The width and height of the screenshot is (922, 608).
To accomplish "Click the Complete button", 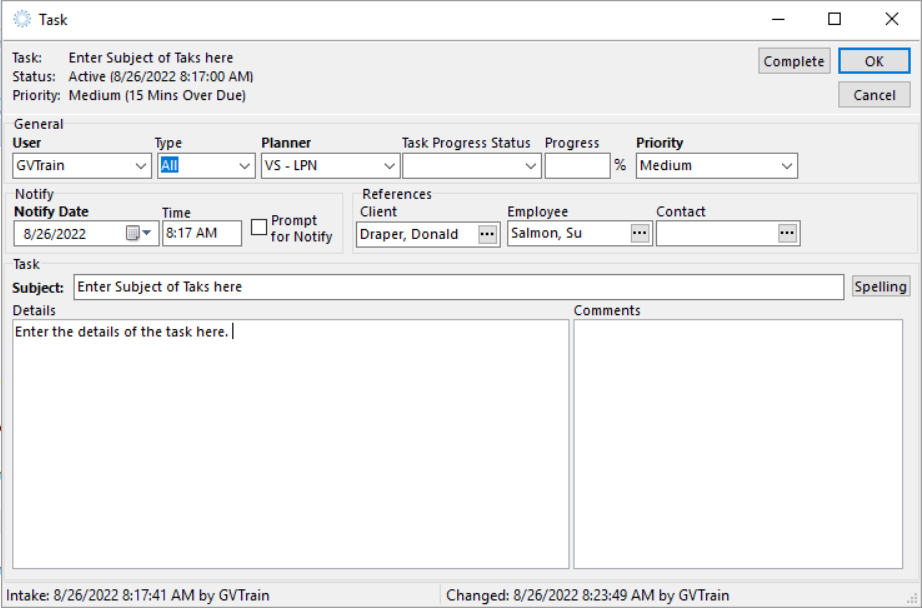I will coord(794,61).
